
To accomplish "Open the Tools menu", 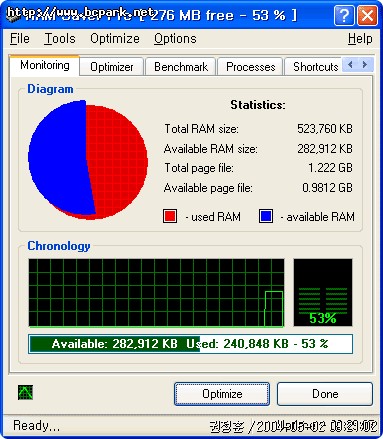I will (60, 39).
